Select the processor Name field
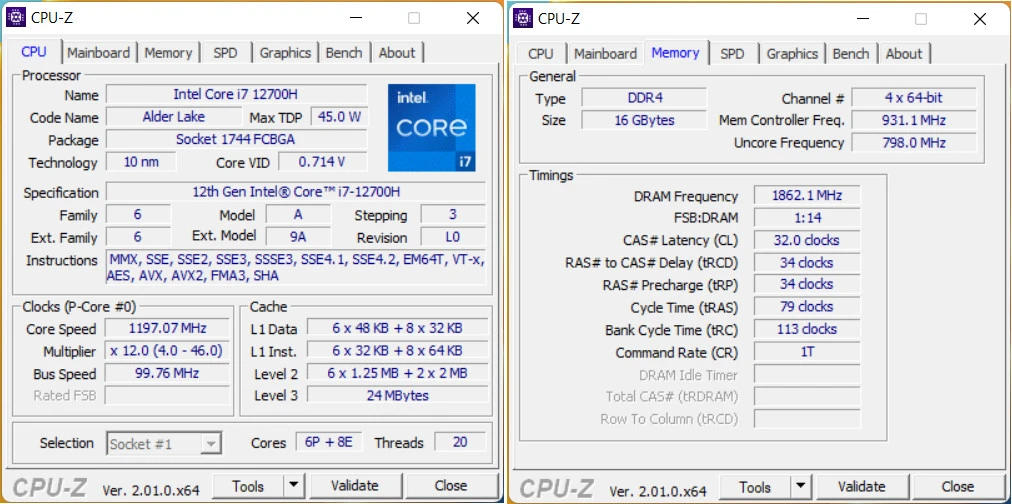This screenshot has width=1012, height=504. [235, 95]
